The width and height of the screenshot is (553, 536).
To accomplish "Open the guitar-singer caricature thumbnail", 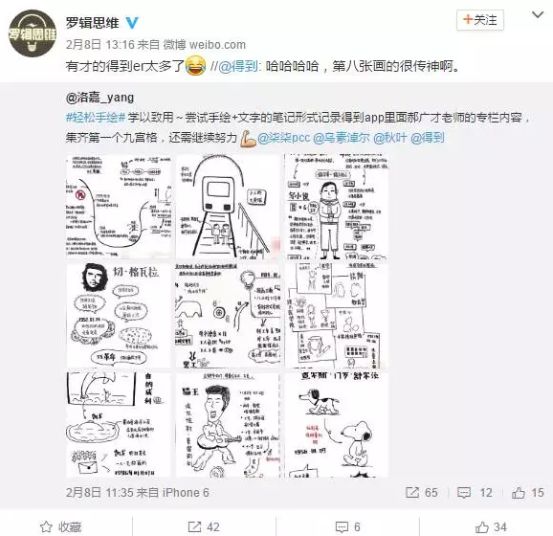I will click(228, 425).
